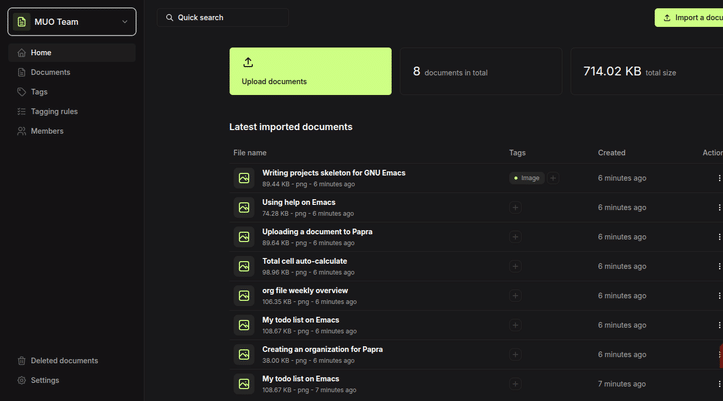Open Documents in the sidebar
Image resolution: width=723 pixels, height=401 pixels.
point(72,72)
